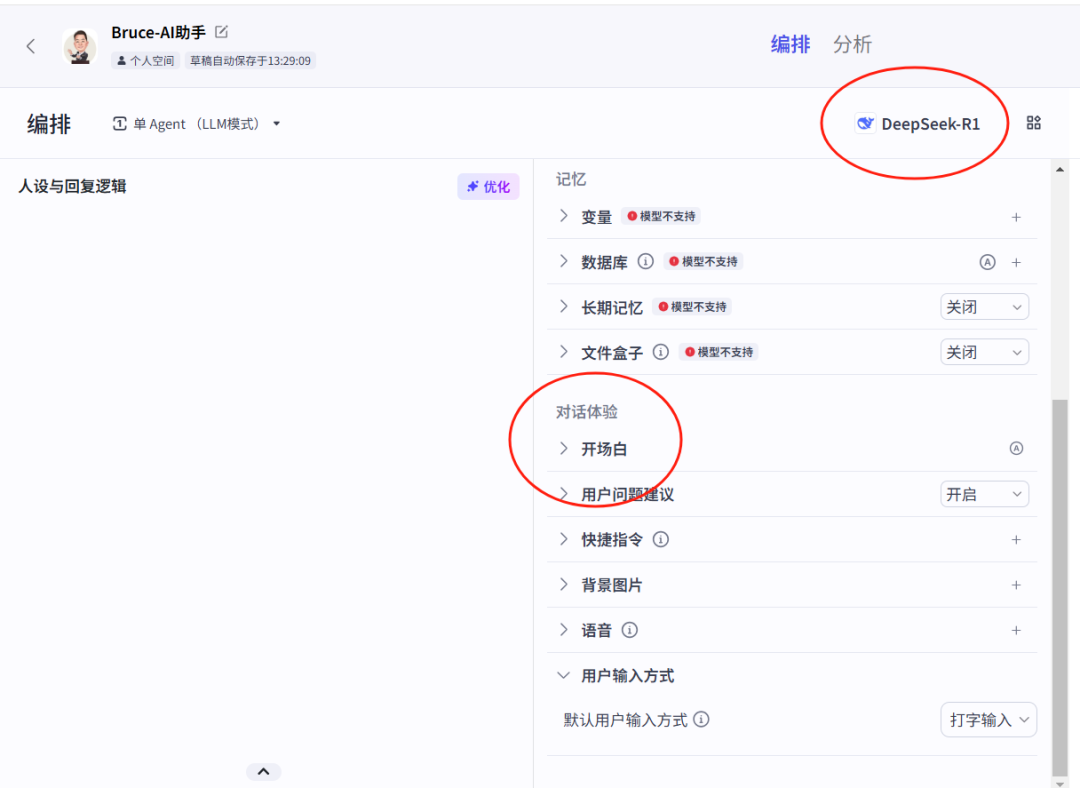1080x788 pixels.
Task: Show info for 默认用户输入方式
Action: point(701,719)
